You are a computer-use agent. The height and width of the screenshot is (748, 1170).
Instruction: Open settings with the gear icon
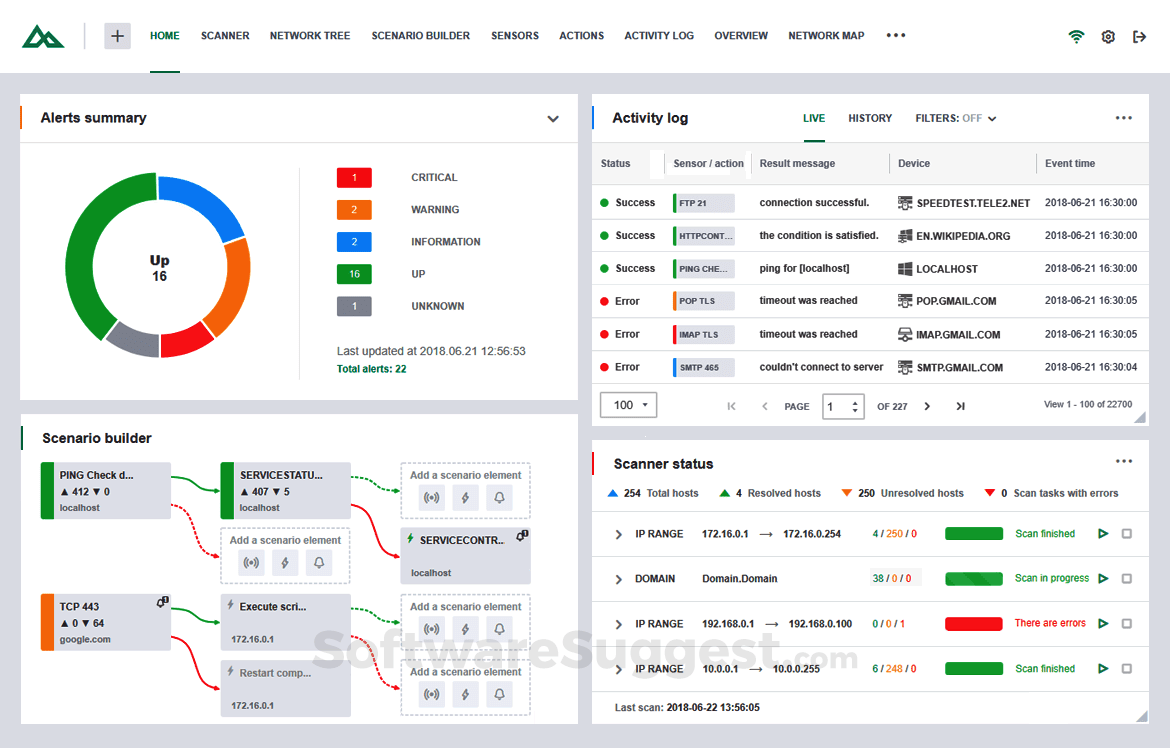point(1108,36)
